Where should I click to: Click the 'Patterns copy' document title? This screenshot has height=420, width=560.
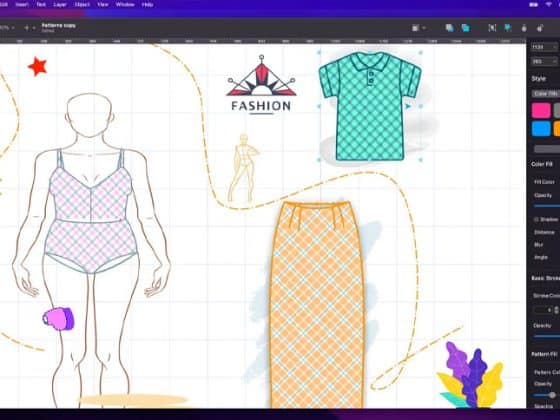(59, 25)
